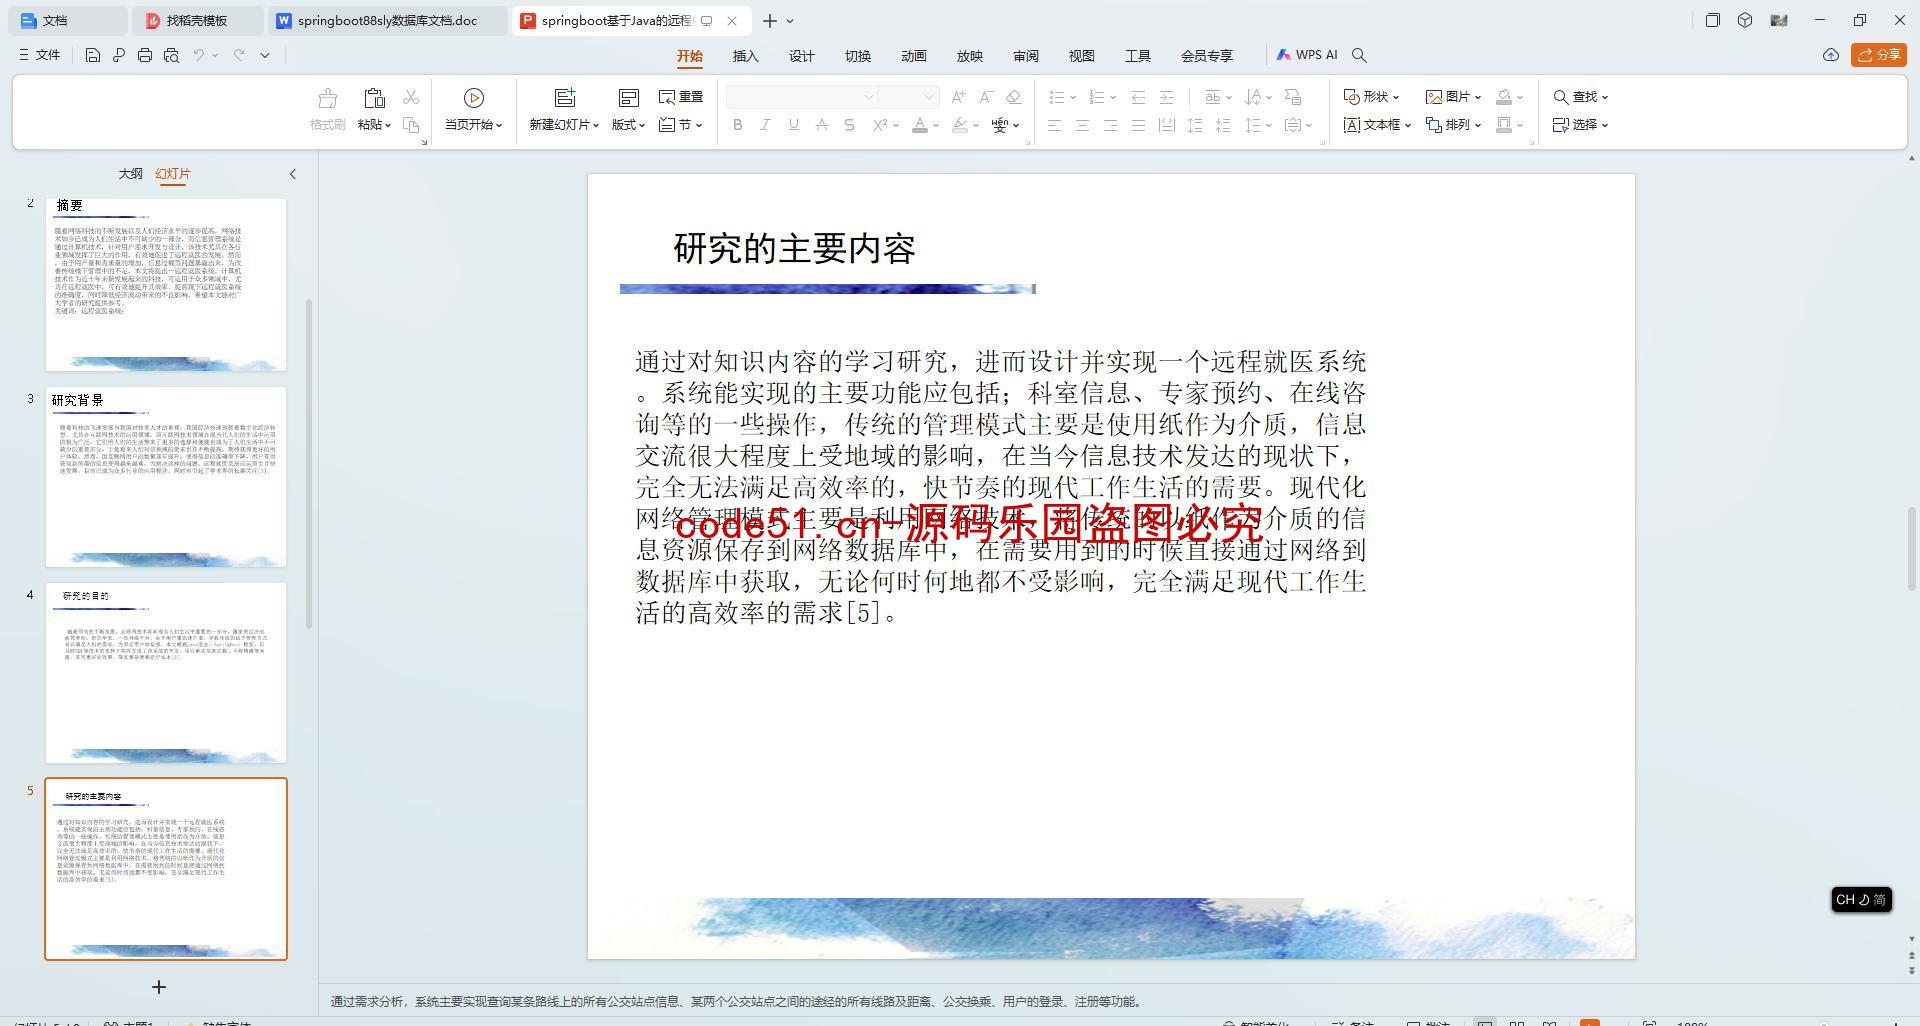Click the shape fill color swatch
The height and width of the screenshot is (1026, 1920).
[1503, 97]
